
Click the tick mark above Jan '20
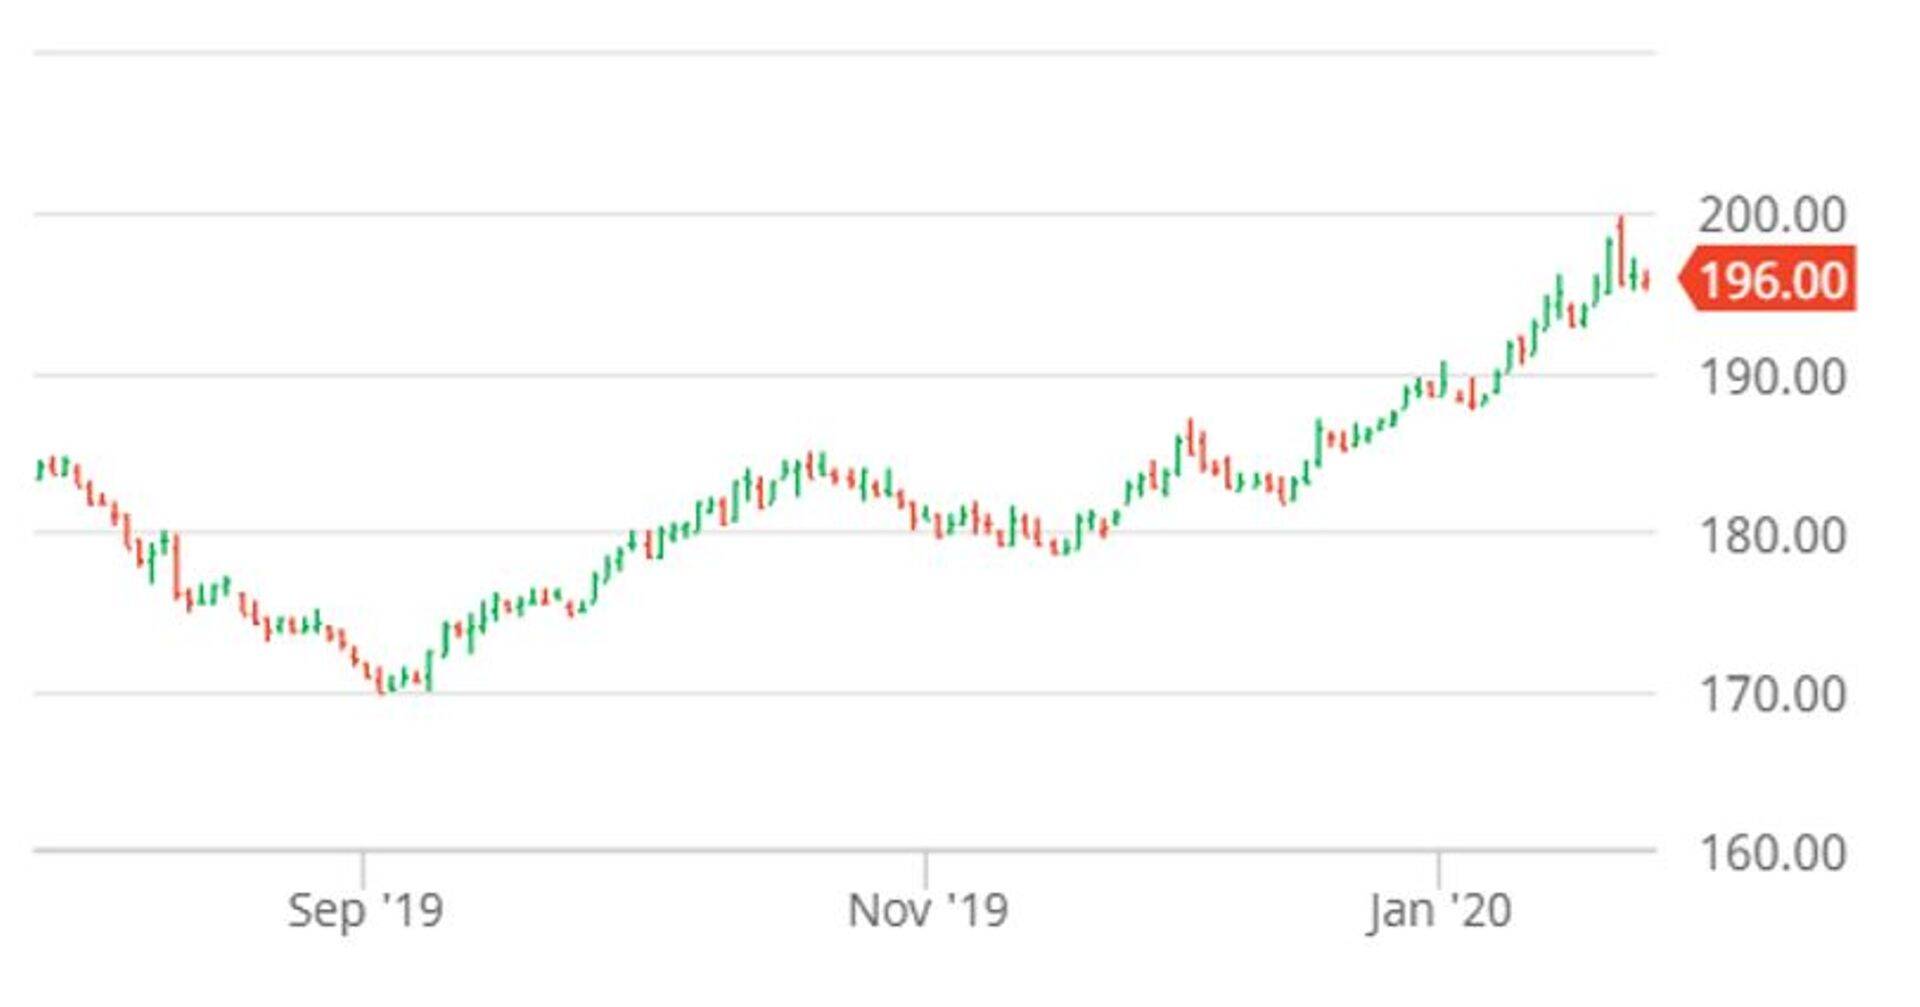[x=1438, y=867]
